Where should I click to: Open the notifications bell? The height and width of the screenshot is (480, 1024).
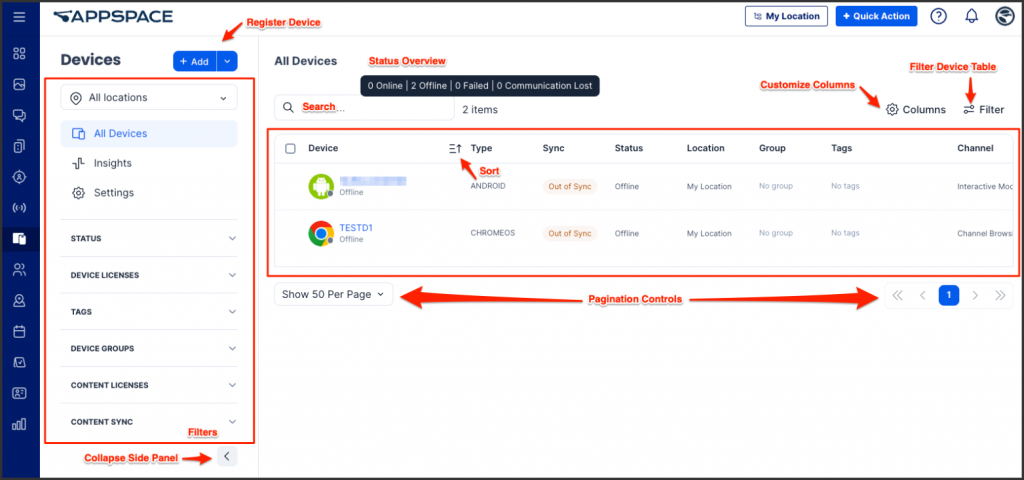(x=972, y=16)
